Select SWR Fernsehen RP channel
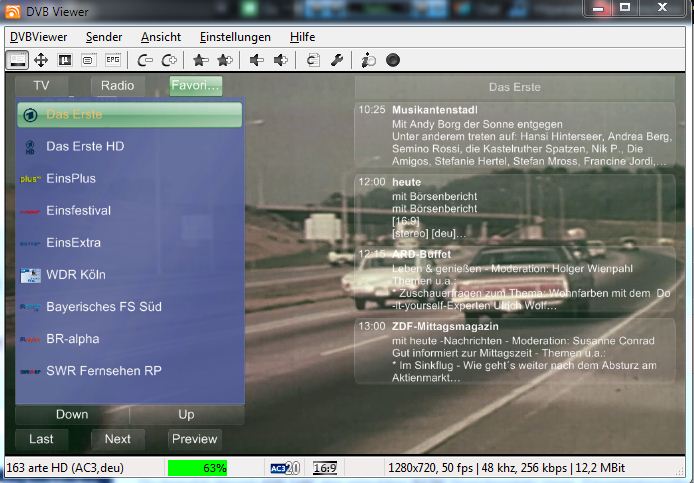Image resolution: width=694 pixels, height=483 pixels. click(130, 371)
